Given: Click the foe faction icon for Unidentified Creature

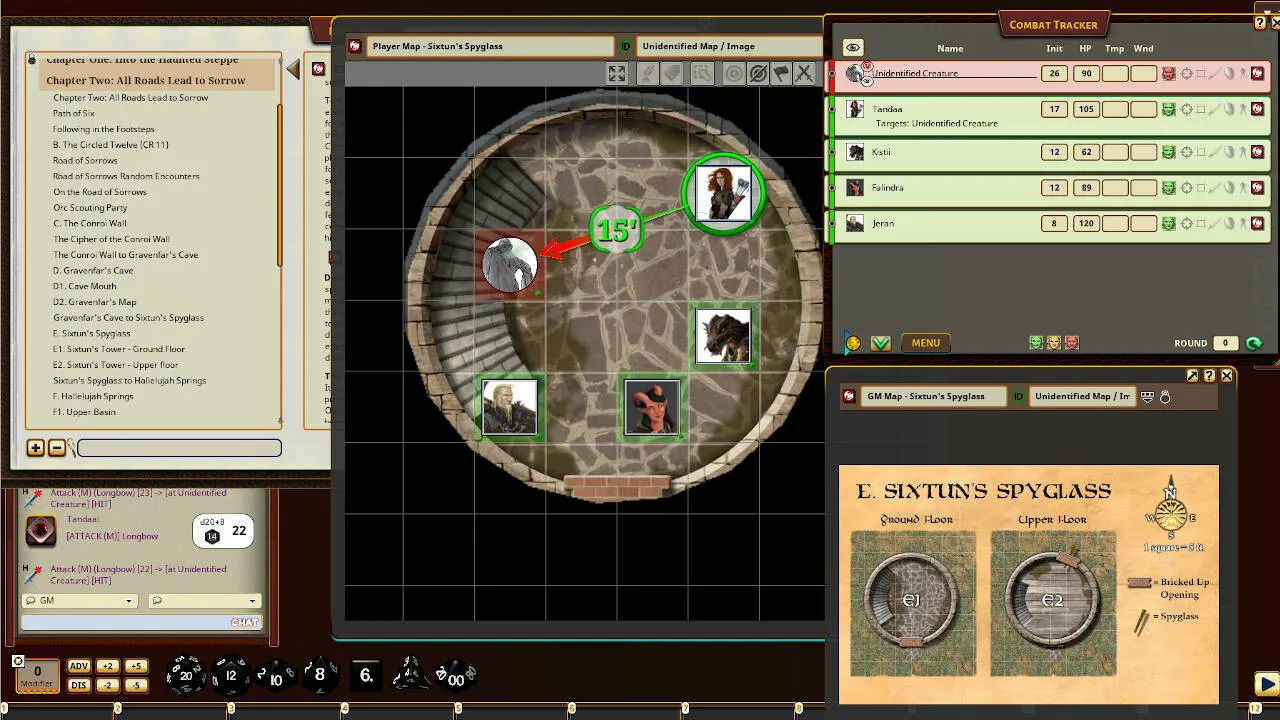Looking at the screenshot, I should pos(1168,73).
